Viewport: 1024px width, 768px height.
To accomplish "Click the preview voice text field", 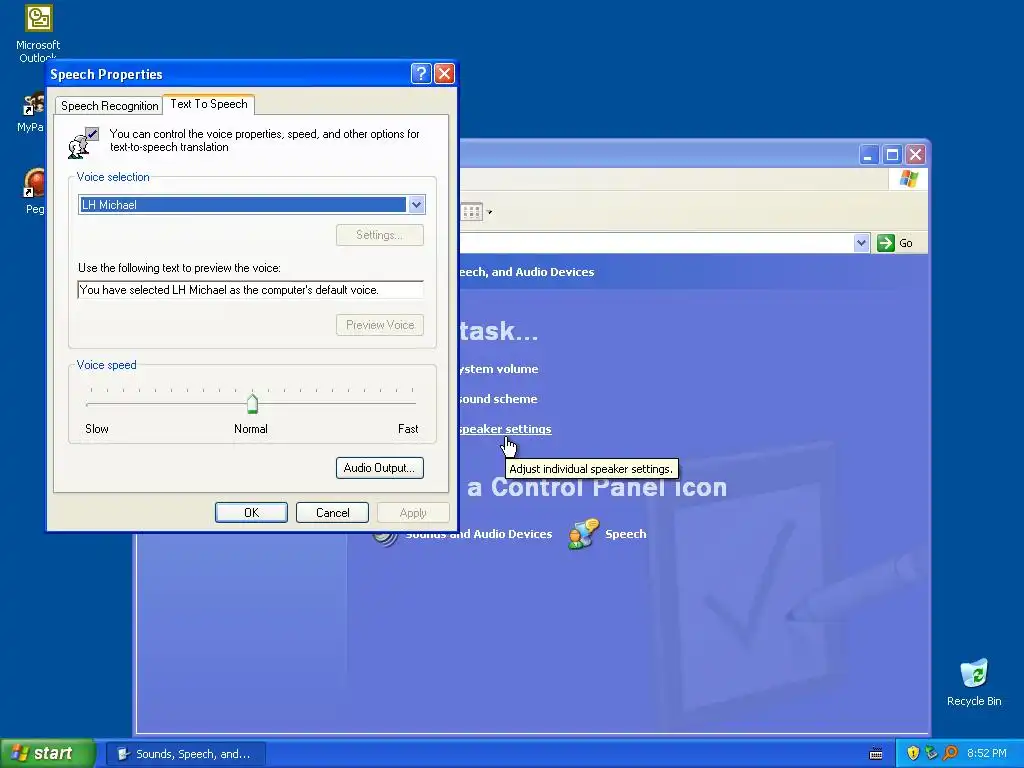I will tap(250, 290).
